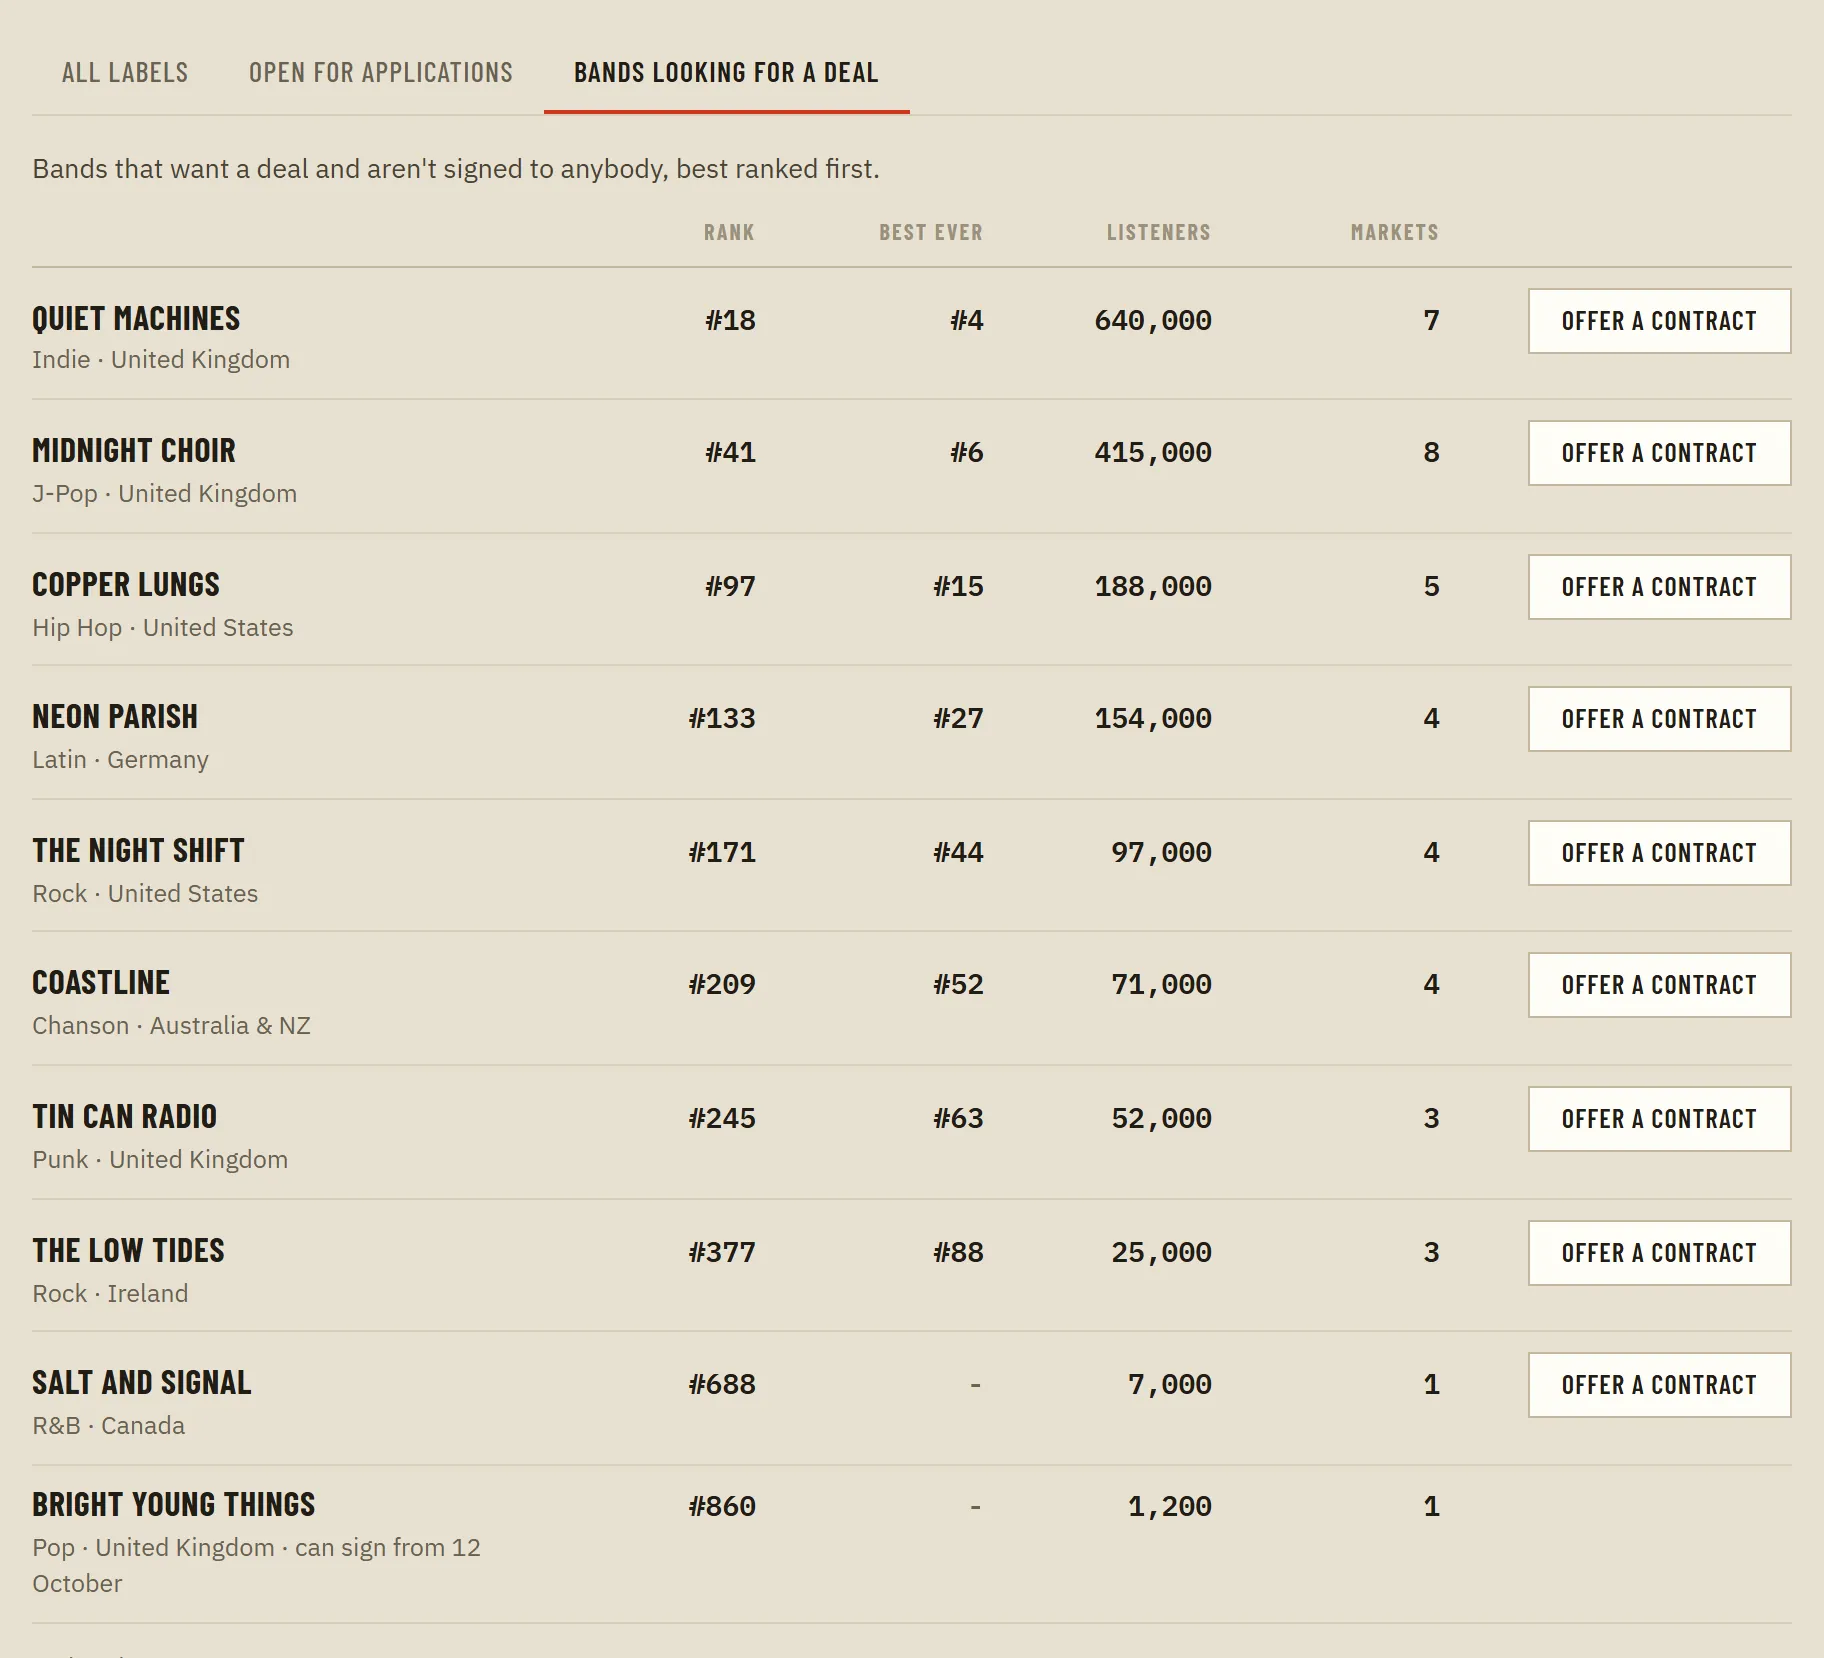Click the Tin Can Radio band name
The width and height of the screenshot is (1824, 1658).
click(x=124, y=1117)
